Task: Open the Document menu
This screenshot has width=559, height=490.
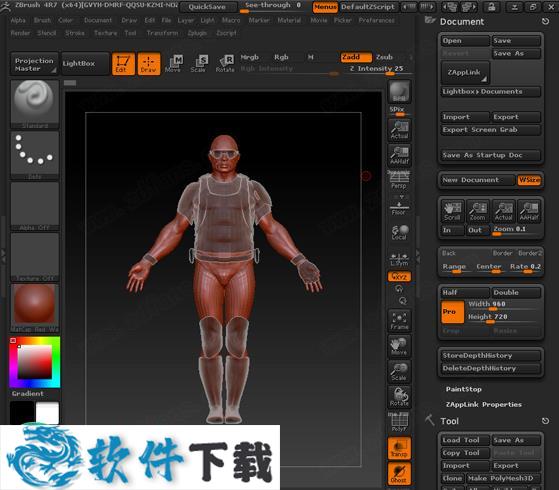Action: (98, 20)
